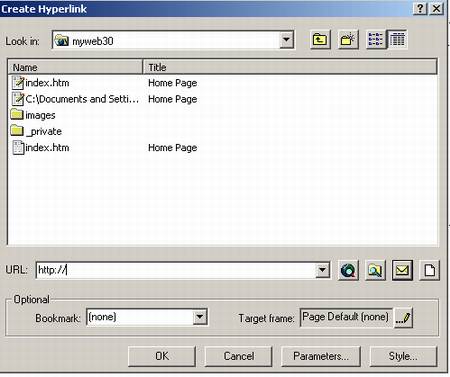This screenshot has height=377, width=450.
Task: Click the OK button
Action: pos(162,356)
